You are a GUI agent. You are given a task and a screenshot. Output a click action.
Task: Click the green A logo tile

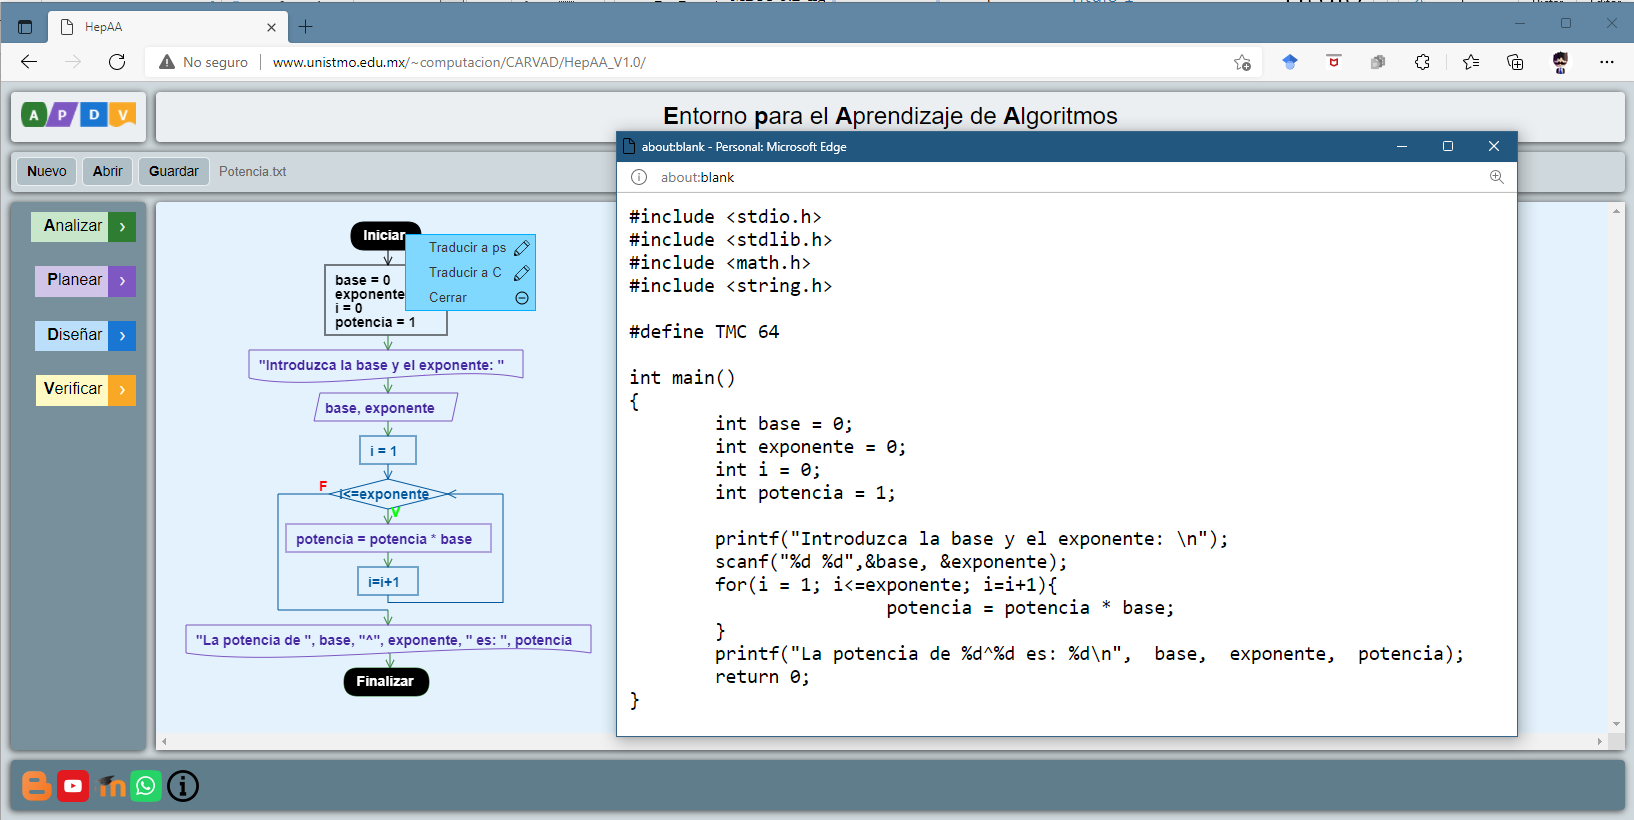click(x=34, y=115)
